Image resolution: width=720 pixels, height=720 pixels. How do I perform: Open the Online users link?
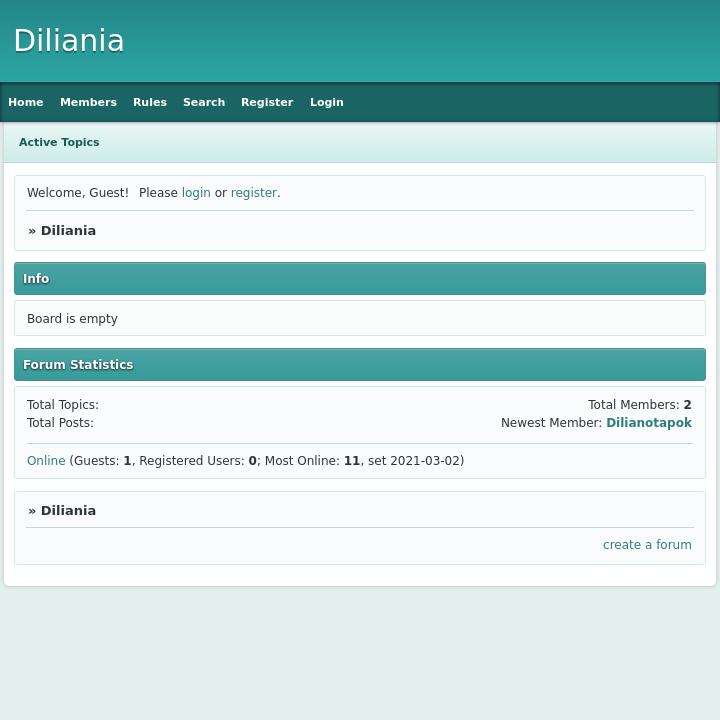tap(46, 461)
